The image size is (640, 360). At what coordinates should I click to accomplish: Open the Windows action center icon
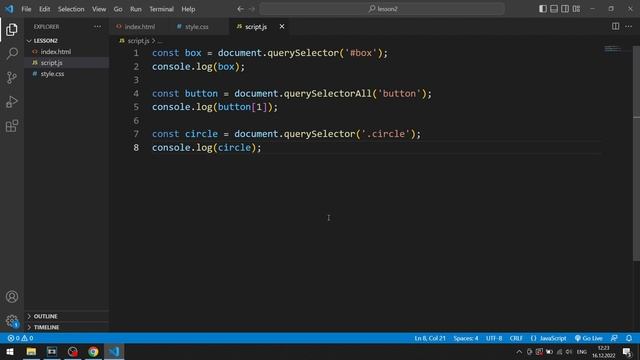pos(627,352)
